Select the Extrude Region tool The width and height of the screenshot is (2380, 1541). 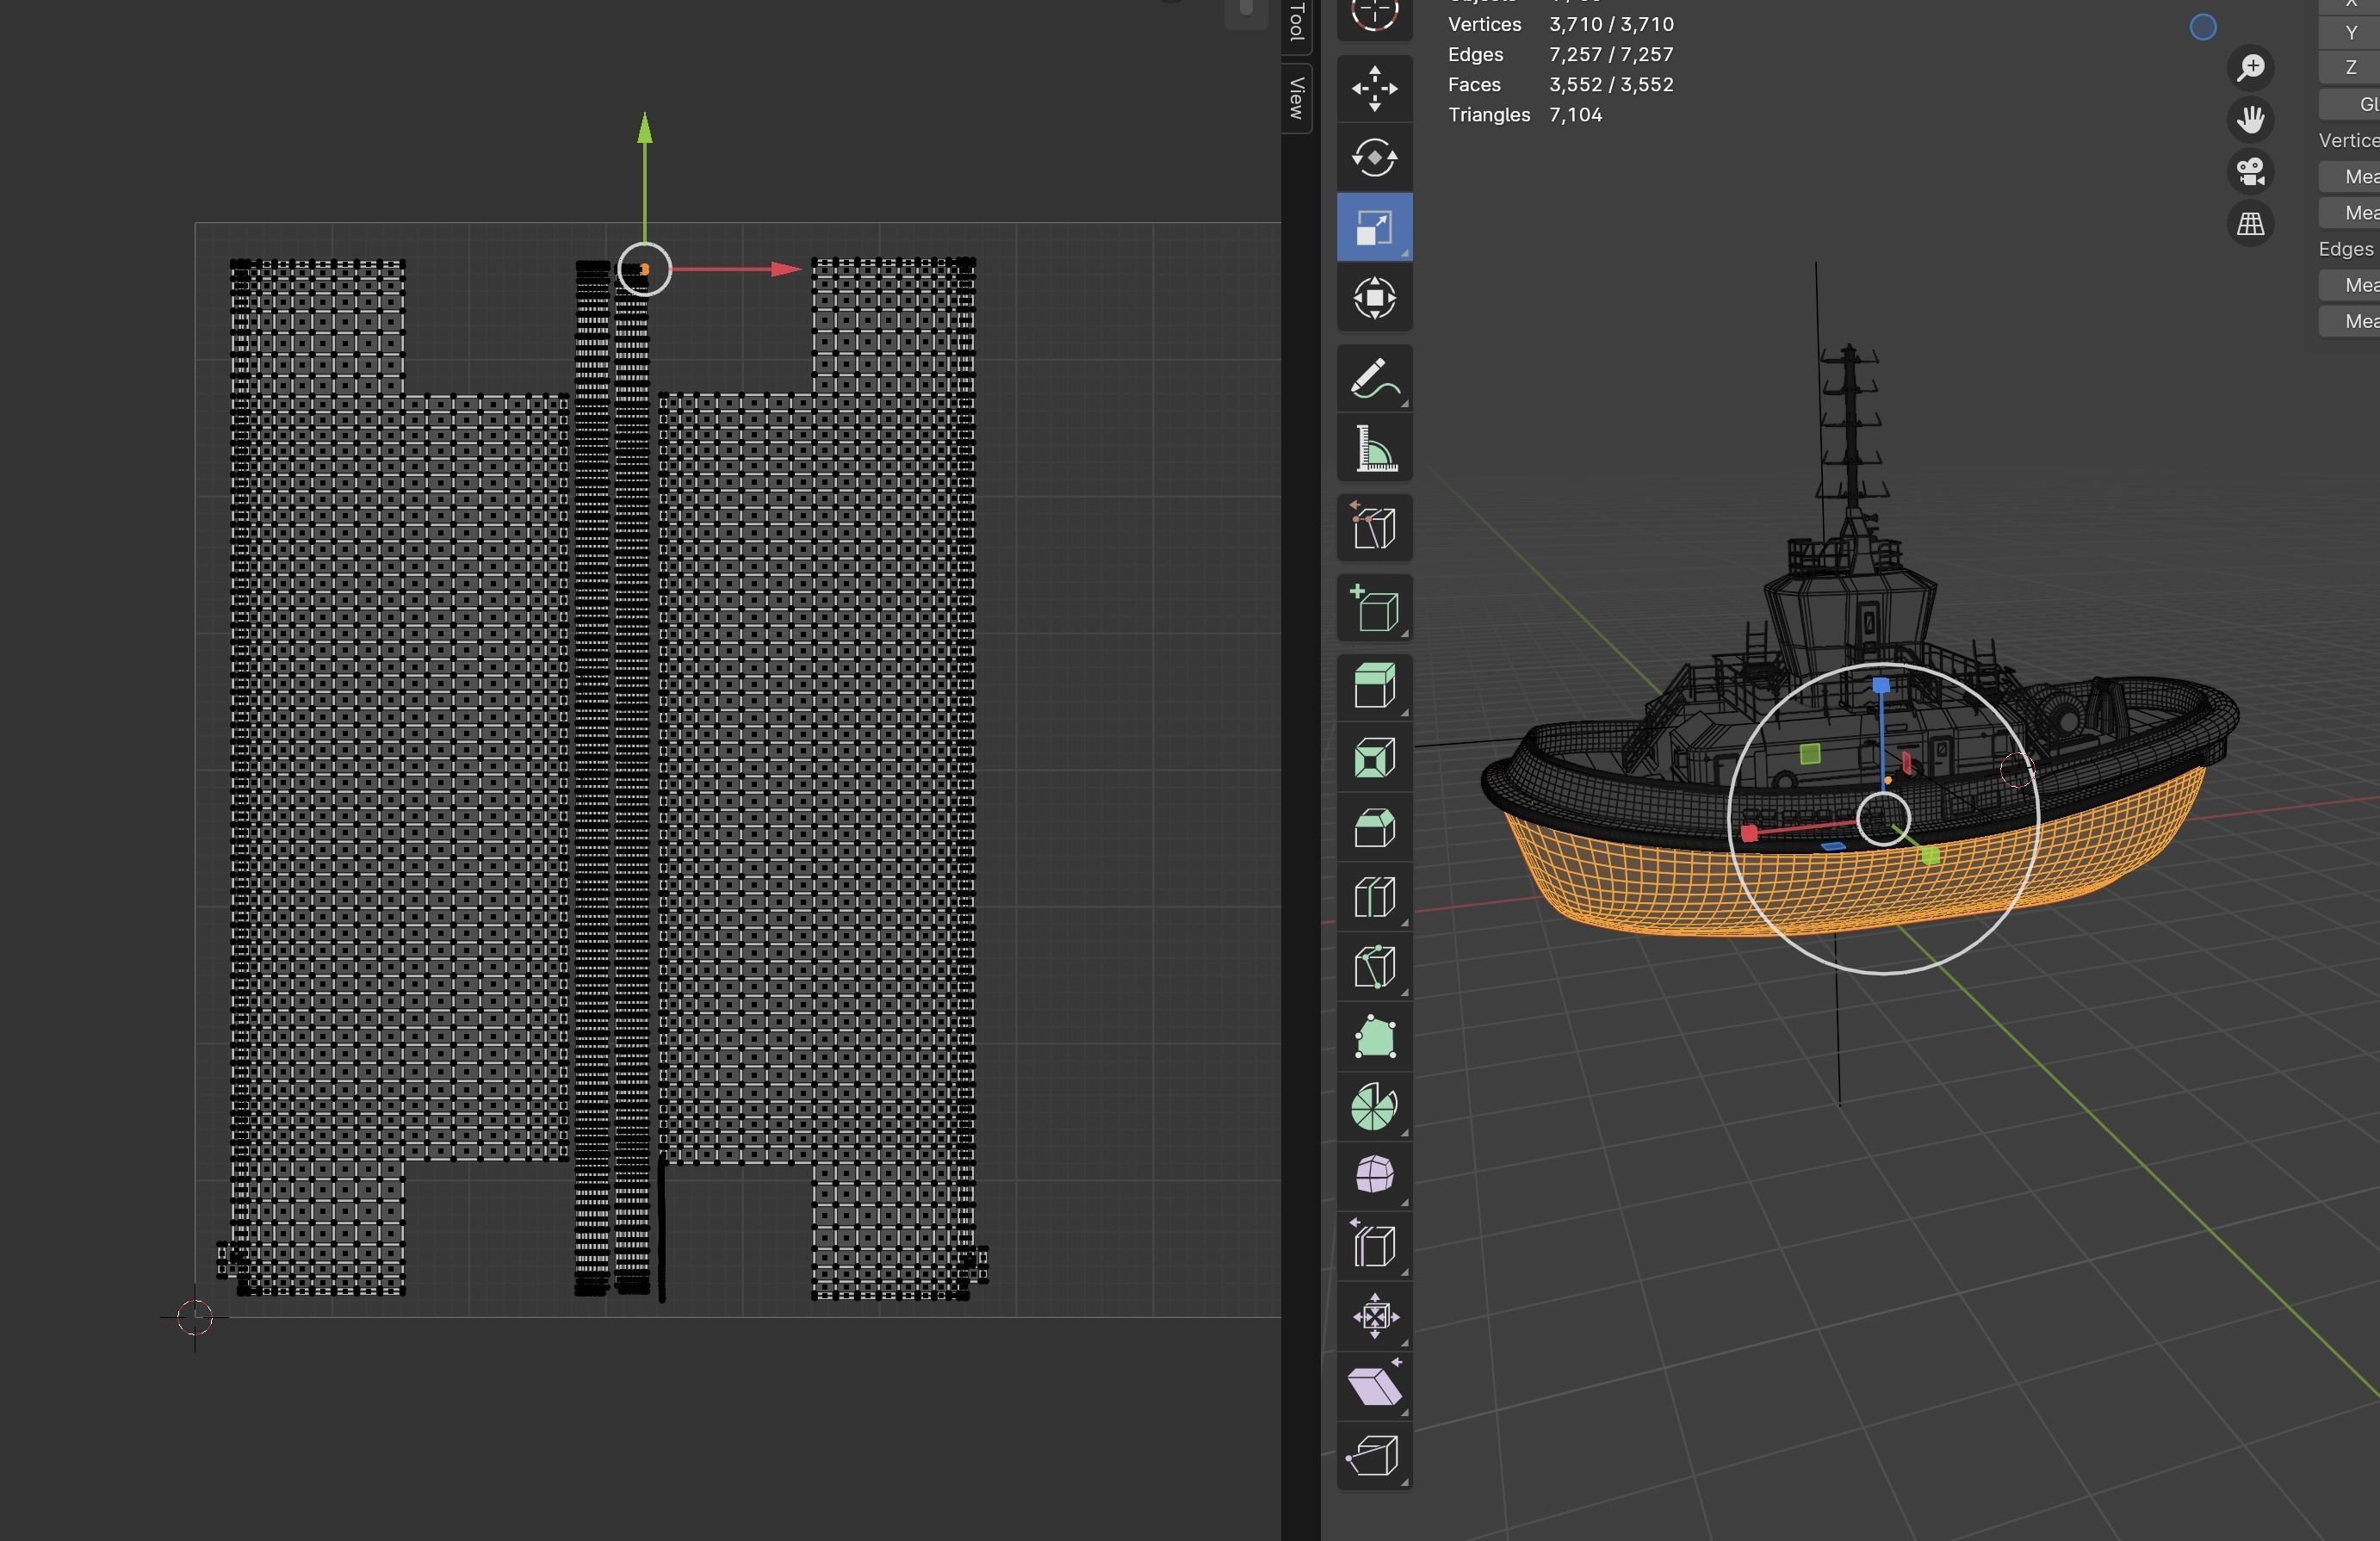point(1375,687)
